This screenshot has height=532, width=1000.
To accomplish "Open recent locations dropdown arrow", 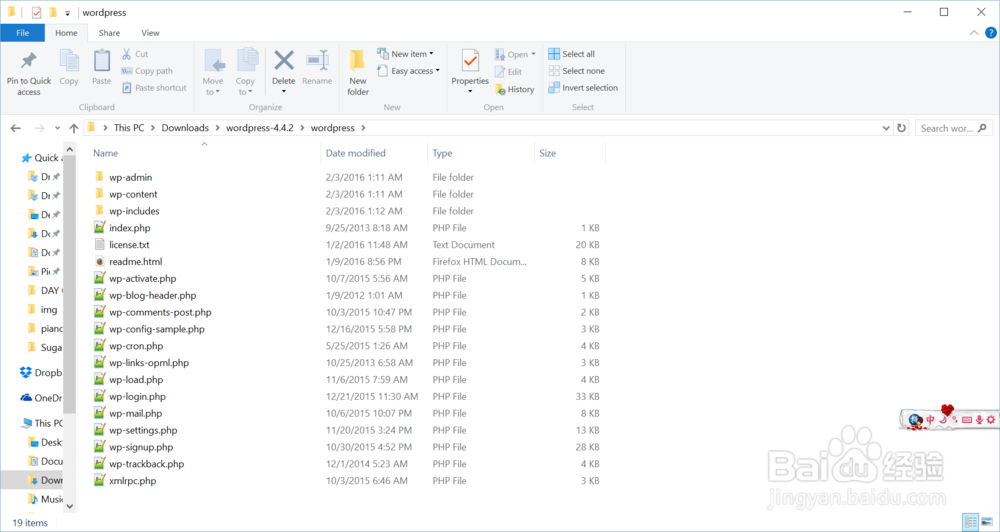I will (x=57, y=128).
